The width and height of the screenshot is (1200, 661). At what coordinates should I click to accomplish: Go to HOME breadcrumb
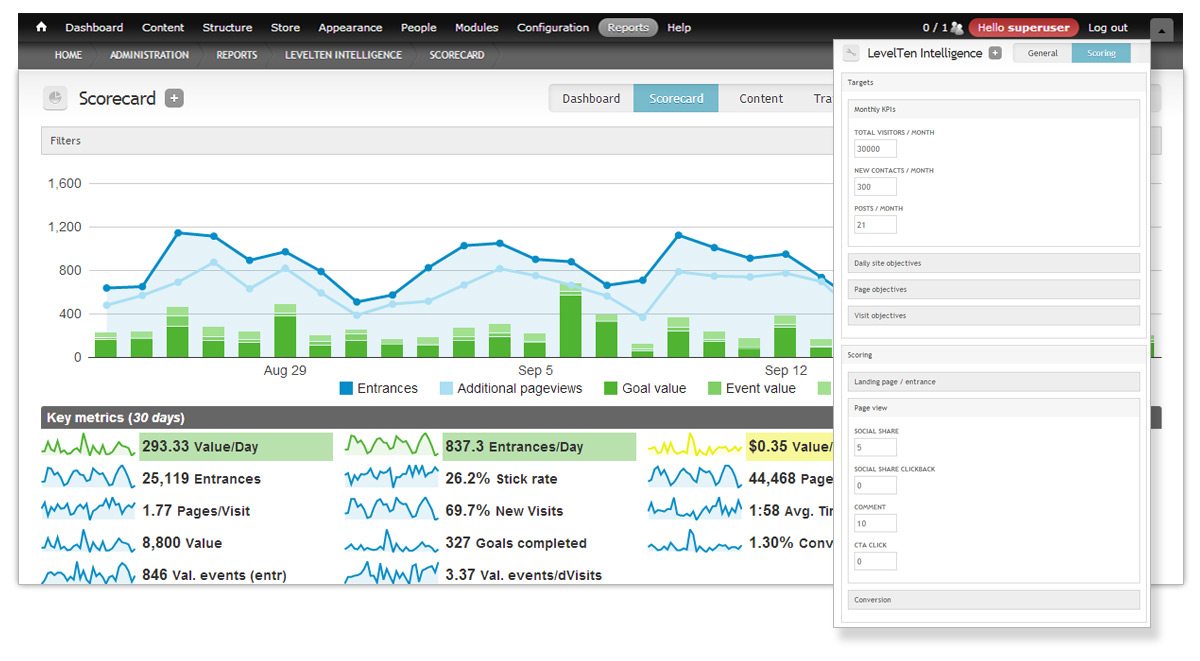click(x=68, y=55)
